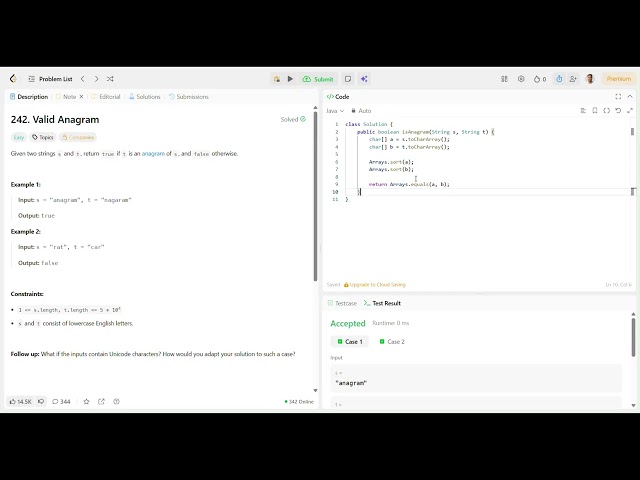Click the "anagram" input value field
The width and height of the screenshot is (640, 480).
pyautogui.click(x=476, y=379)
